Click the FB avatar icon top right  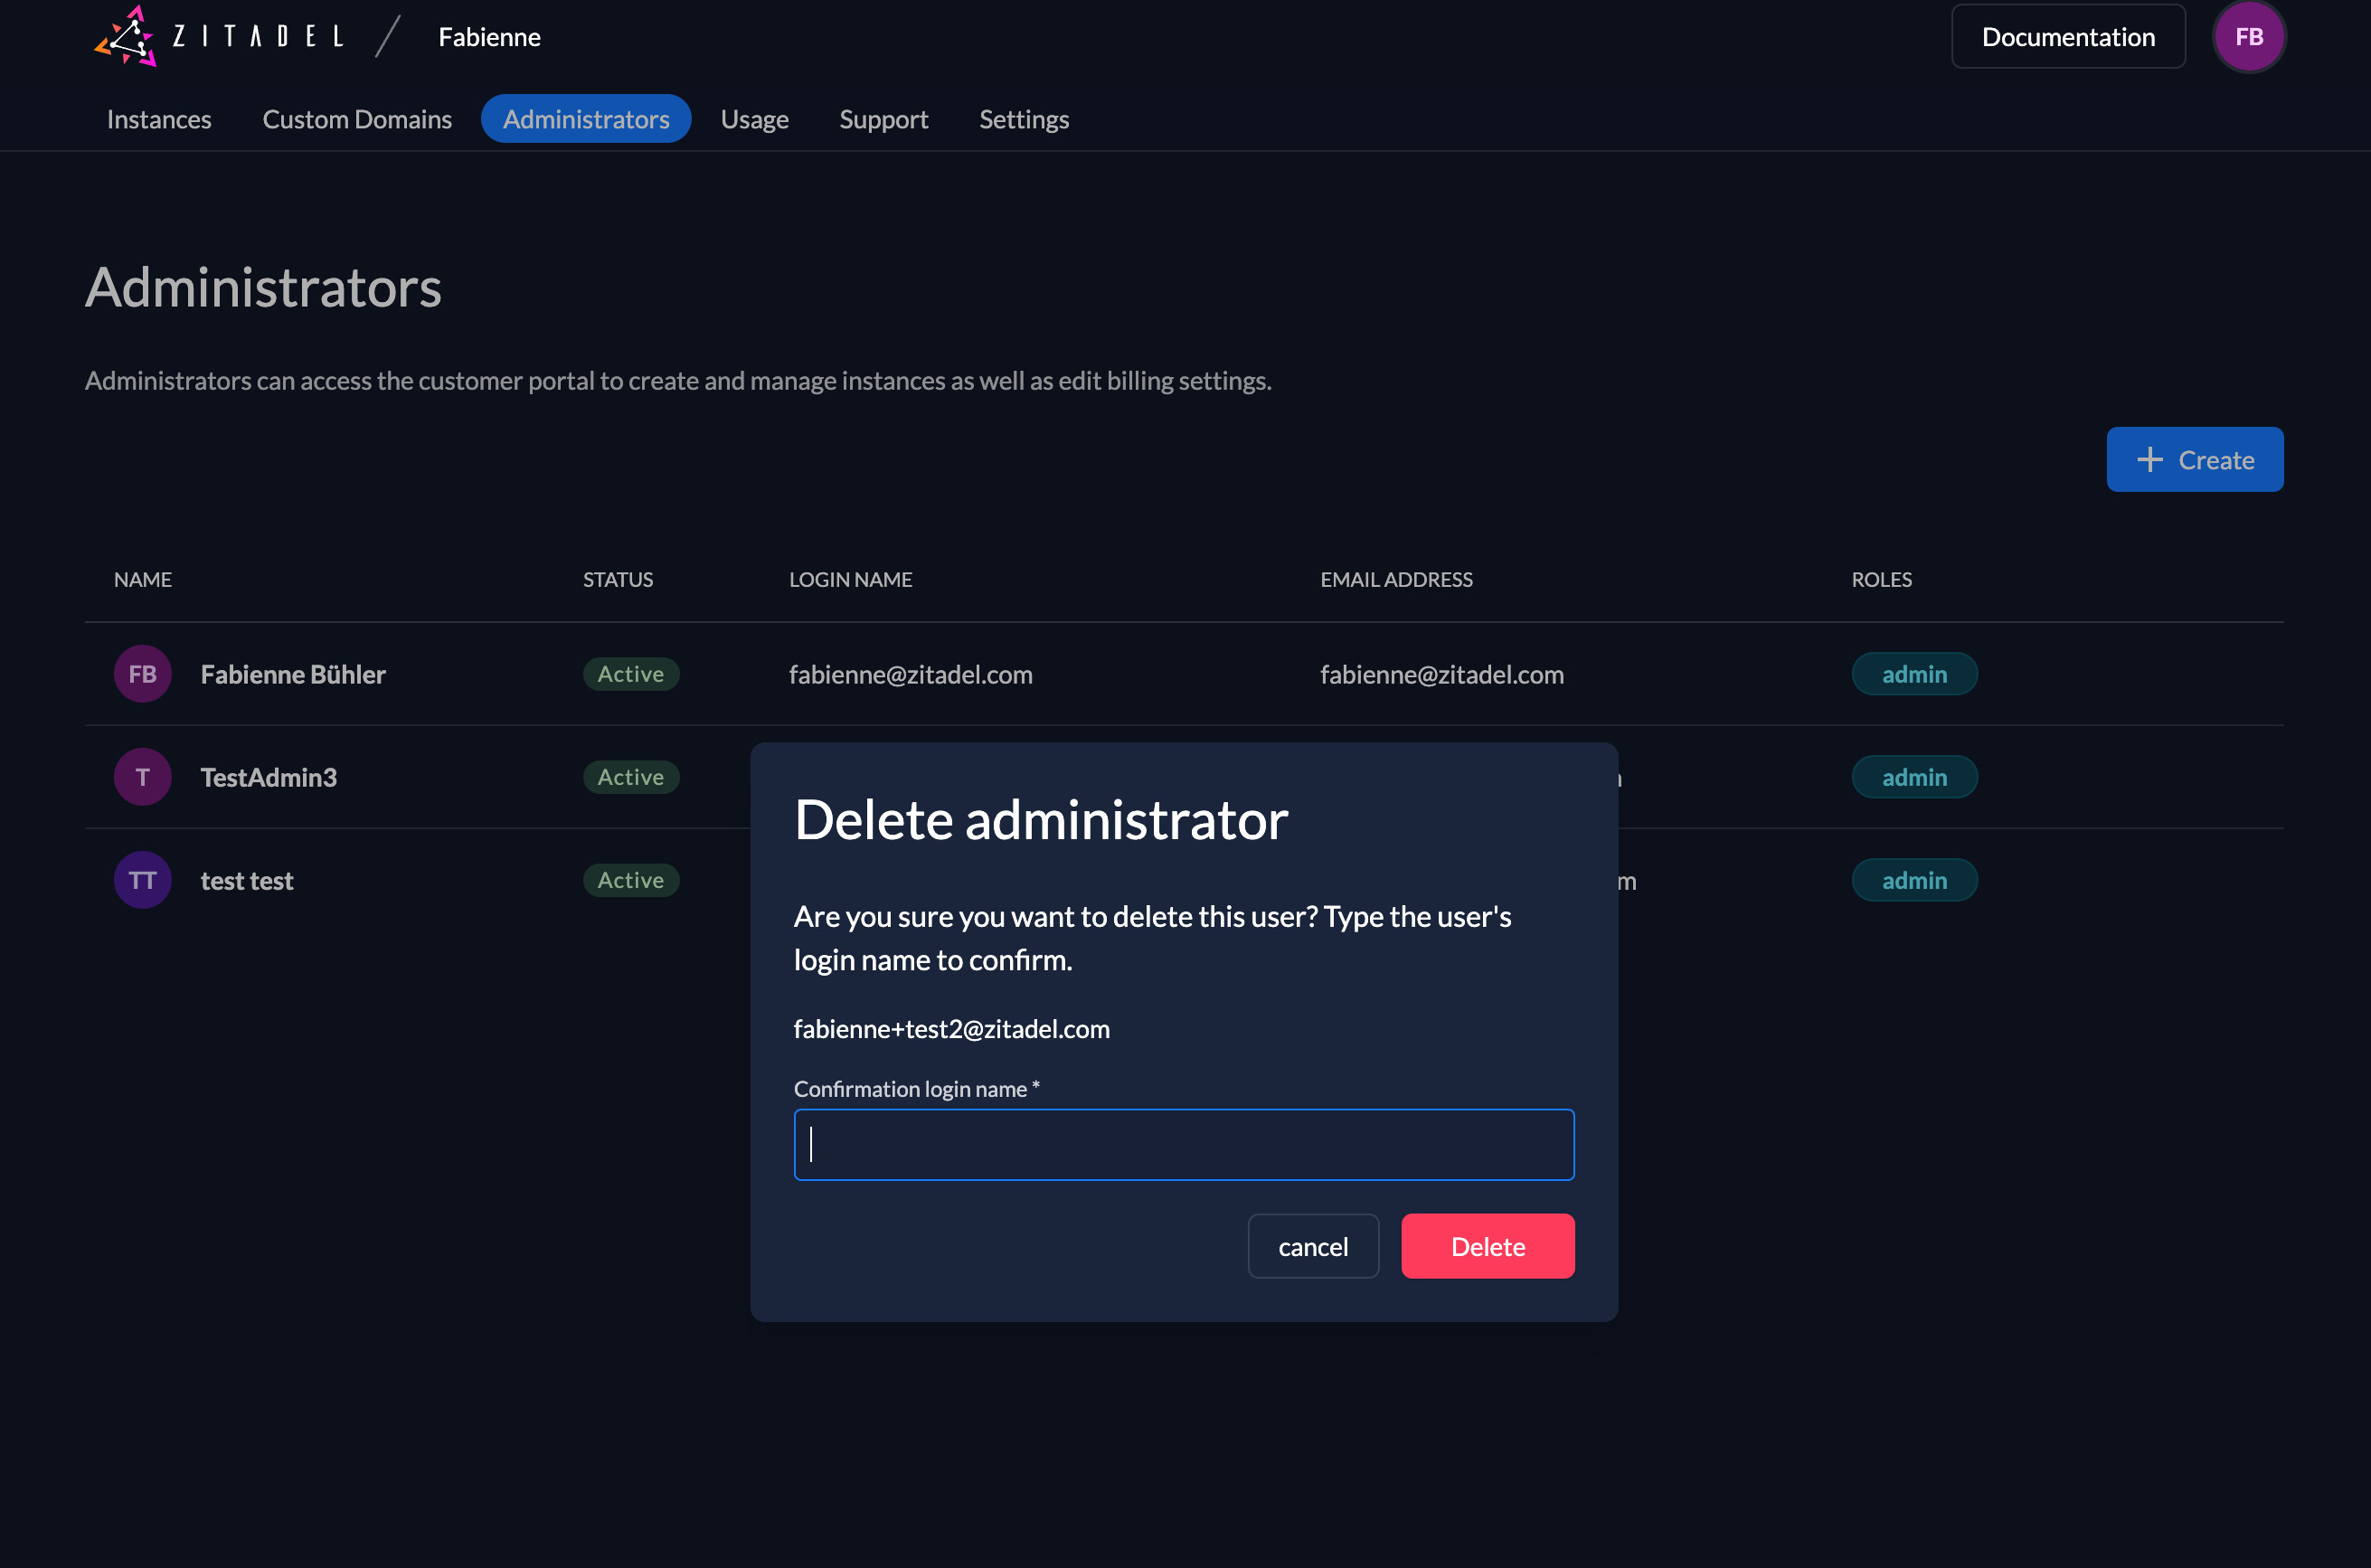[2249, 35]
